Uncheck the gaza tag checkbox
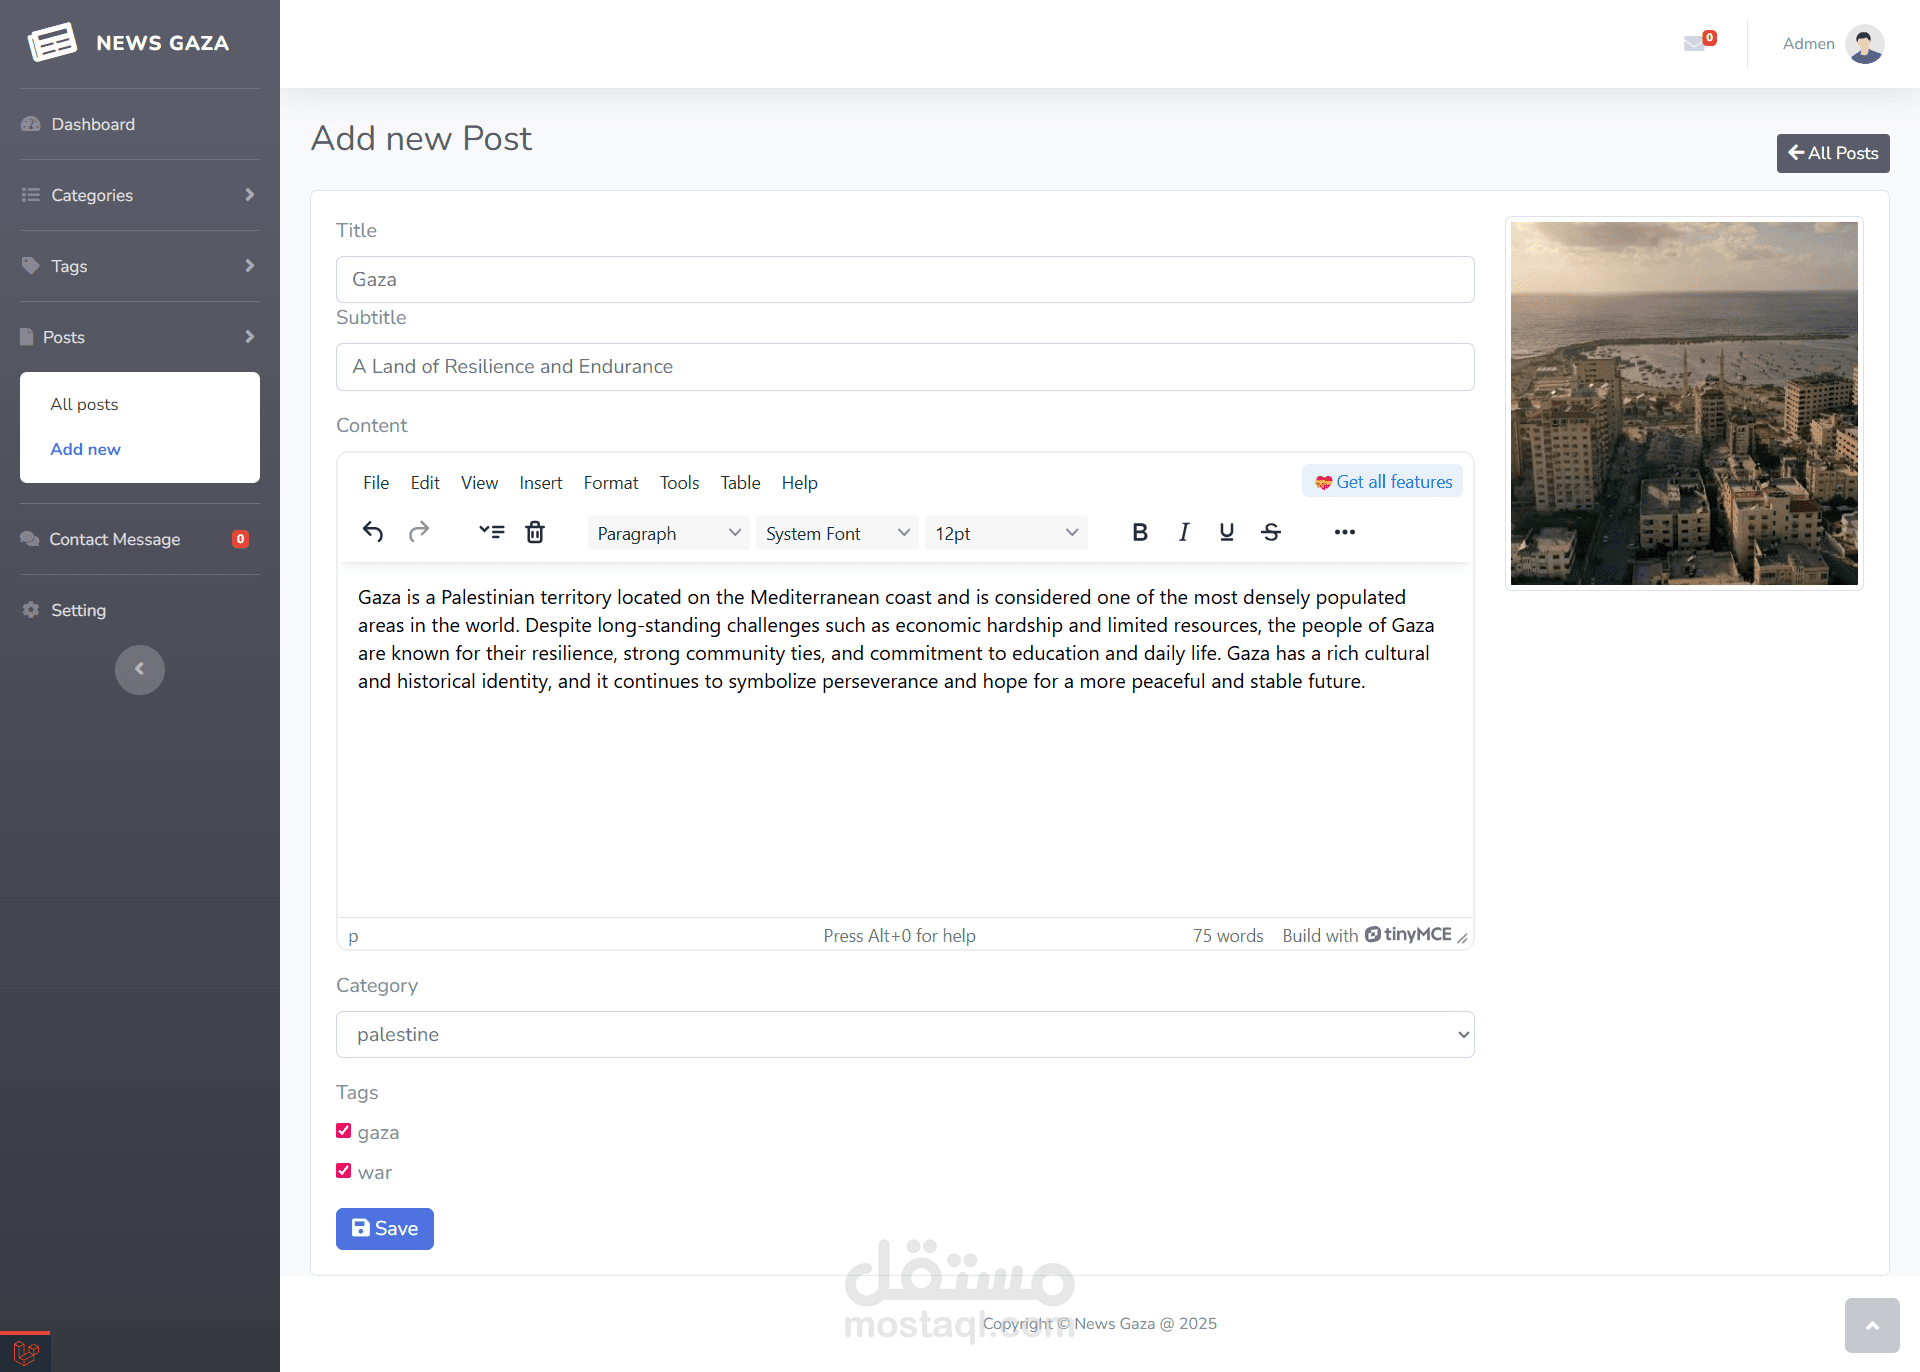Viewport: 1920px width, 1372px height. pos(344,1131)
